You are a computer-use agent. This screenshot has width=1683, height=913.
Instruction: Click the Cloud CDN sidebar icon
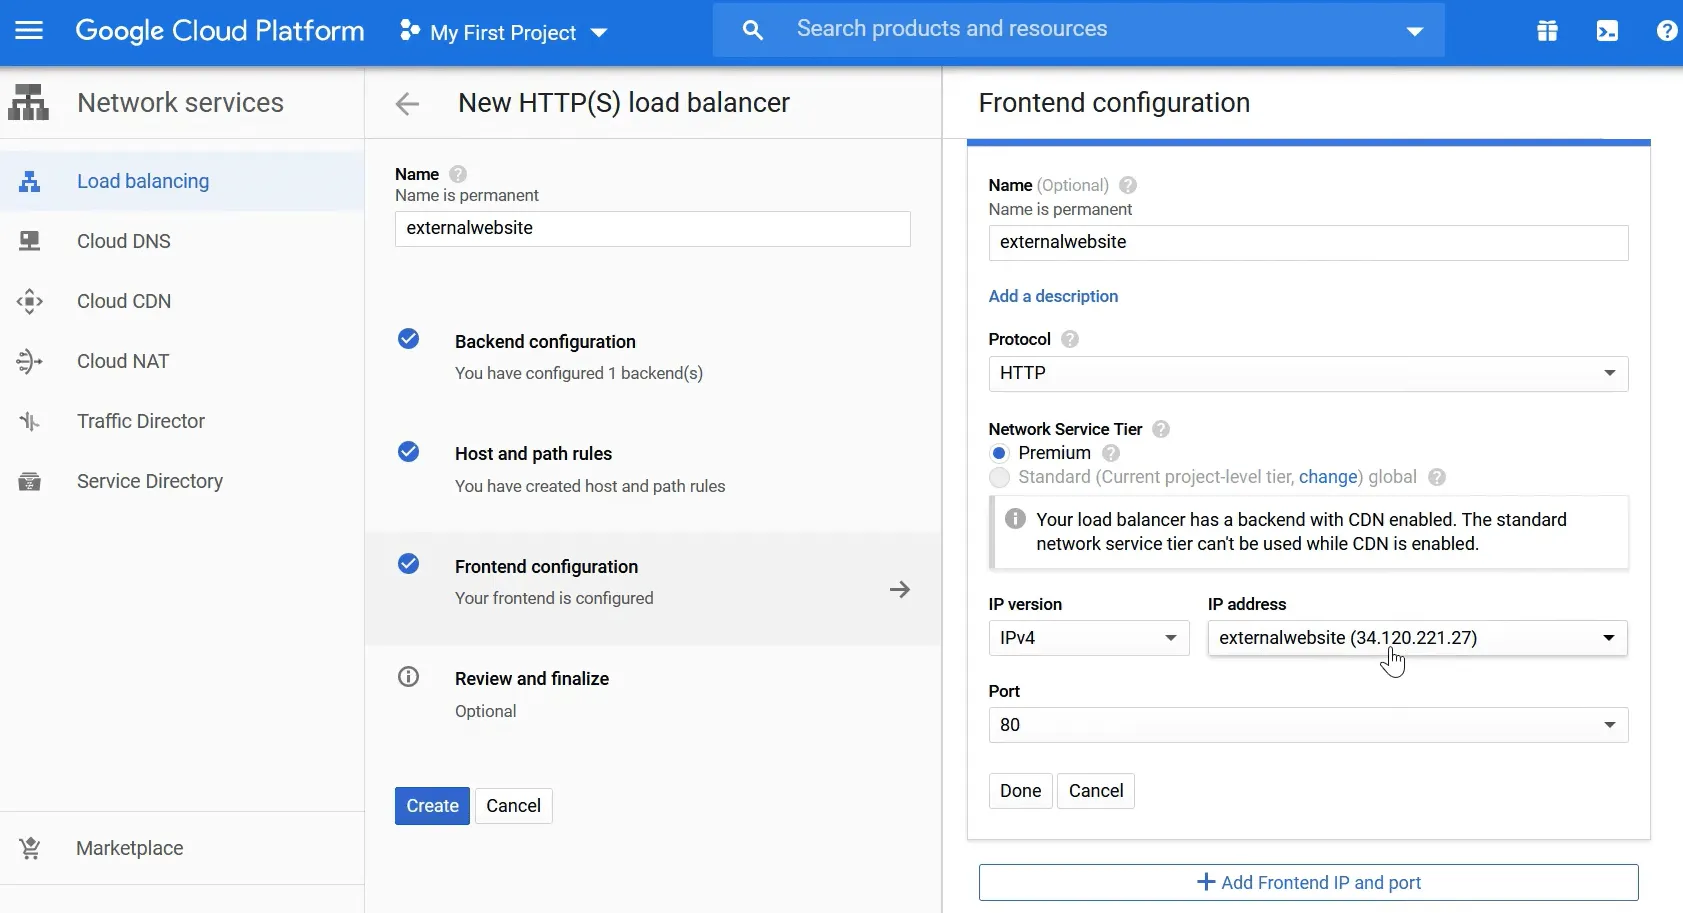(x=30, y=301)
